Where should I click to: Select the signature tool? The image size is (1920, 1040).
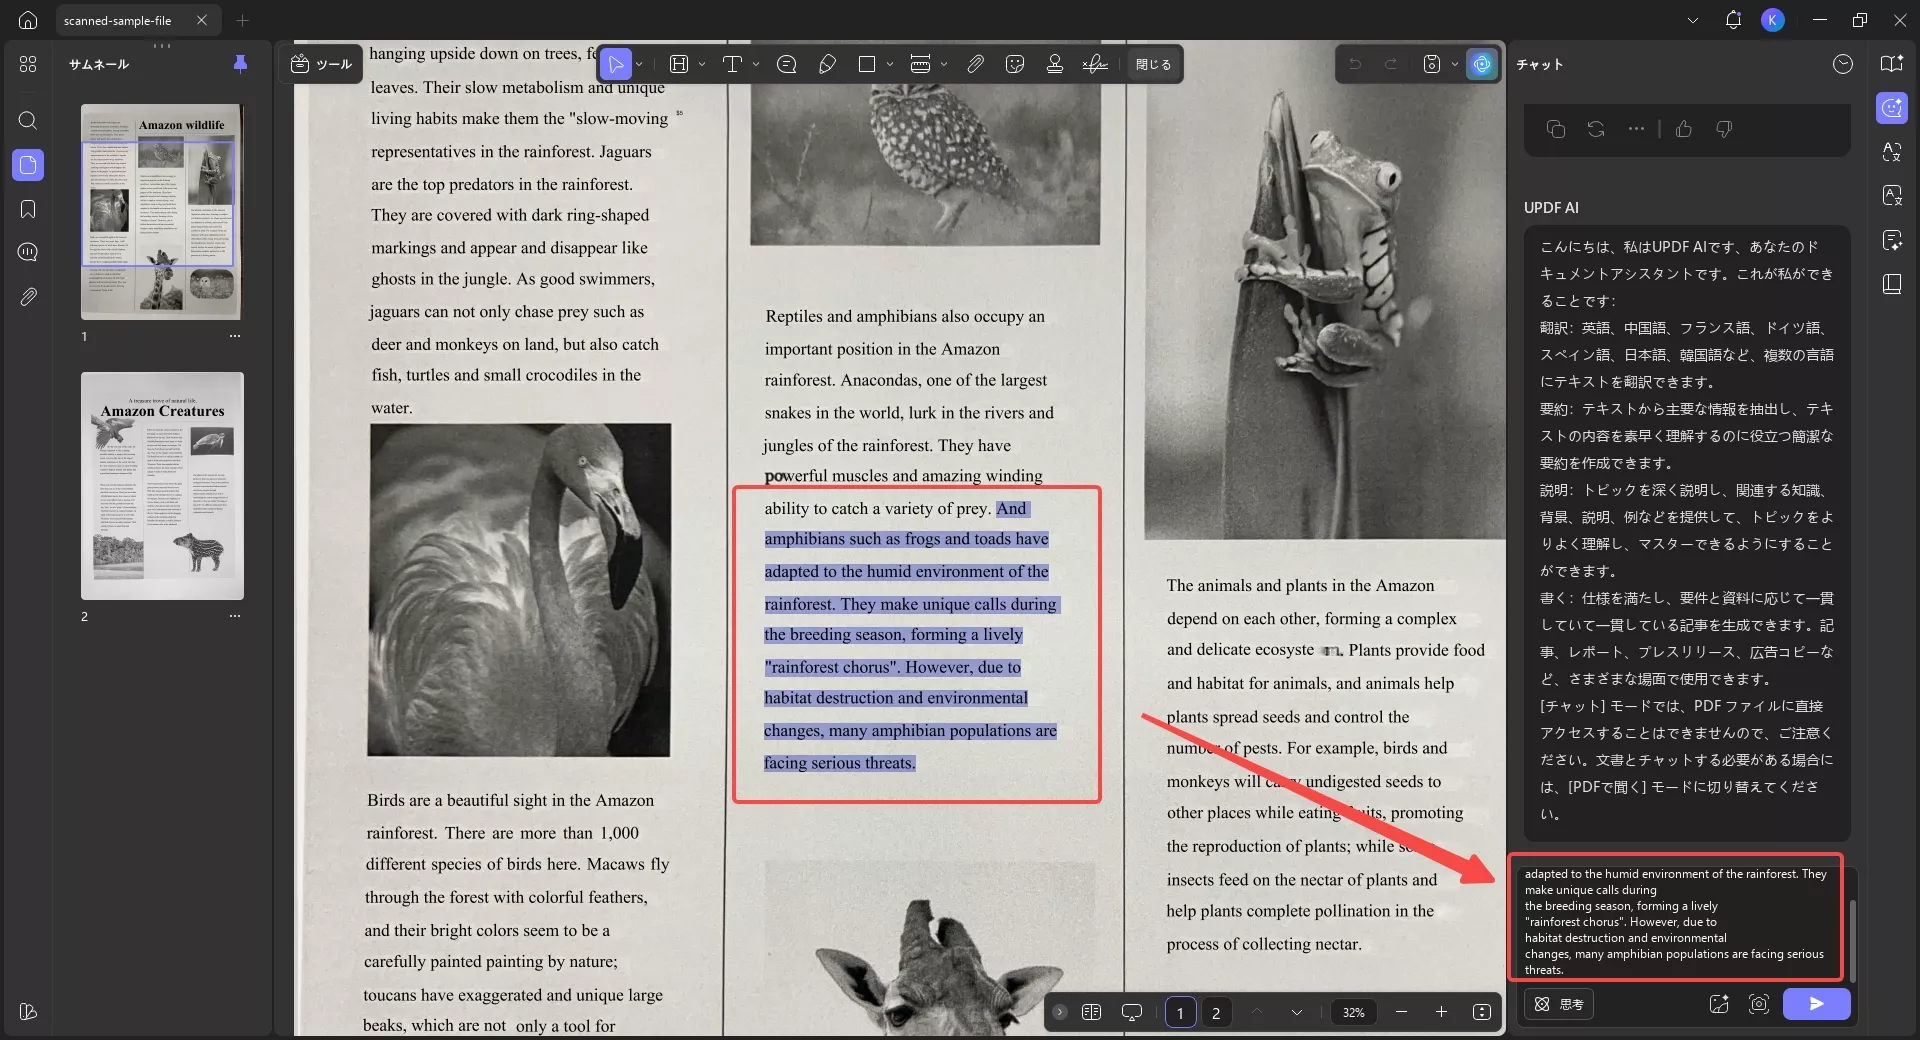1095,64
